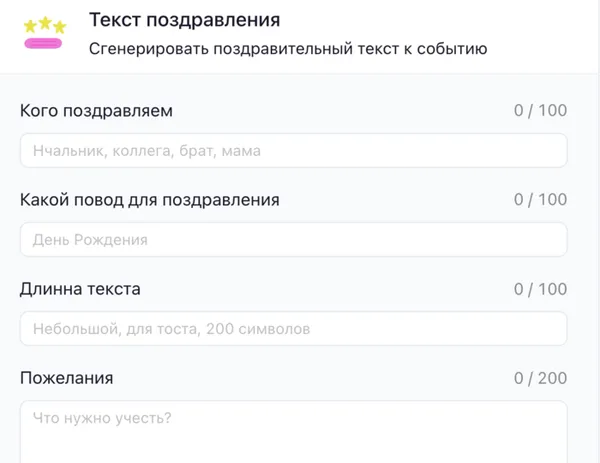Image resolution: width=600 pixels, height=463 pixels.
Task: Select the 'Длинна текста' input box
Action: pos(294,328)
